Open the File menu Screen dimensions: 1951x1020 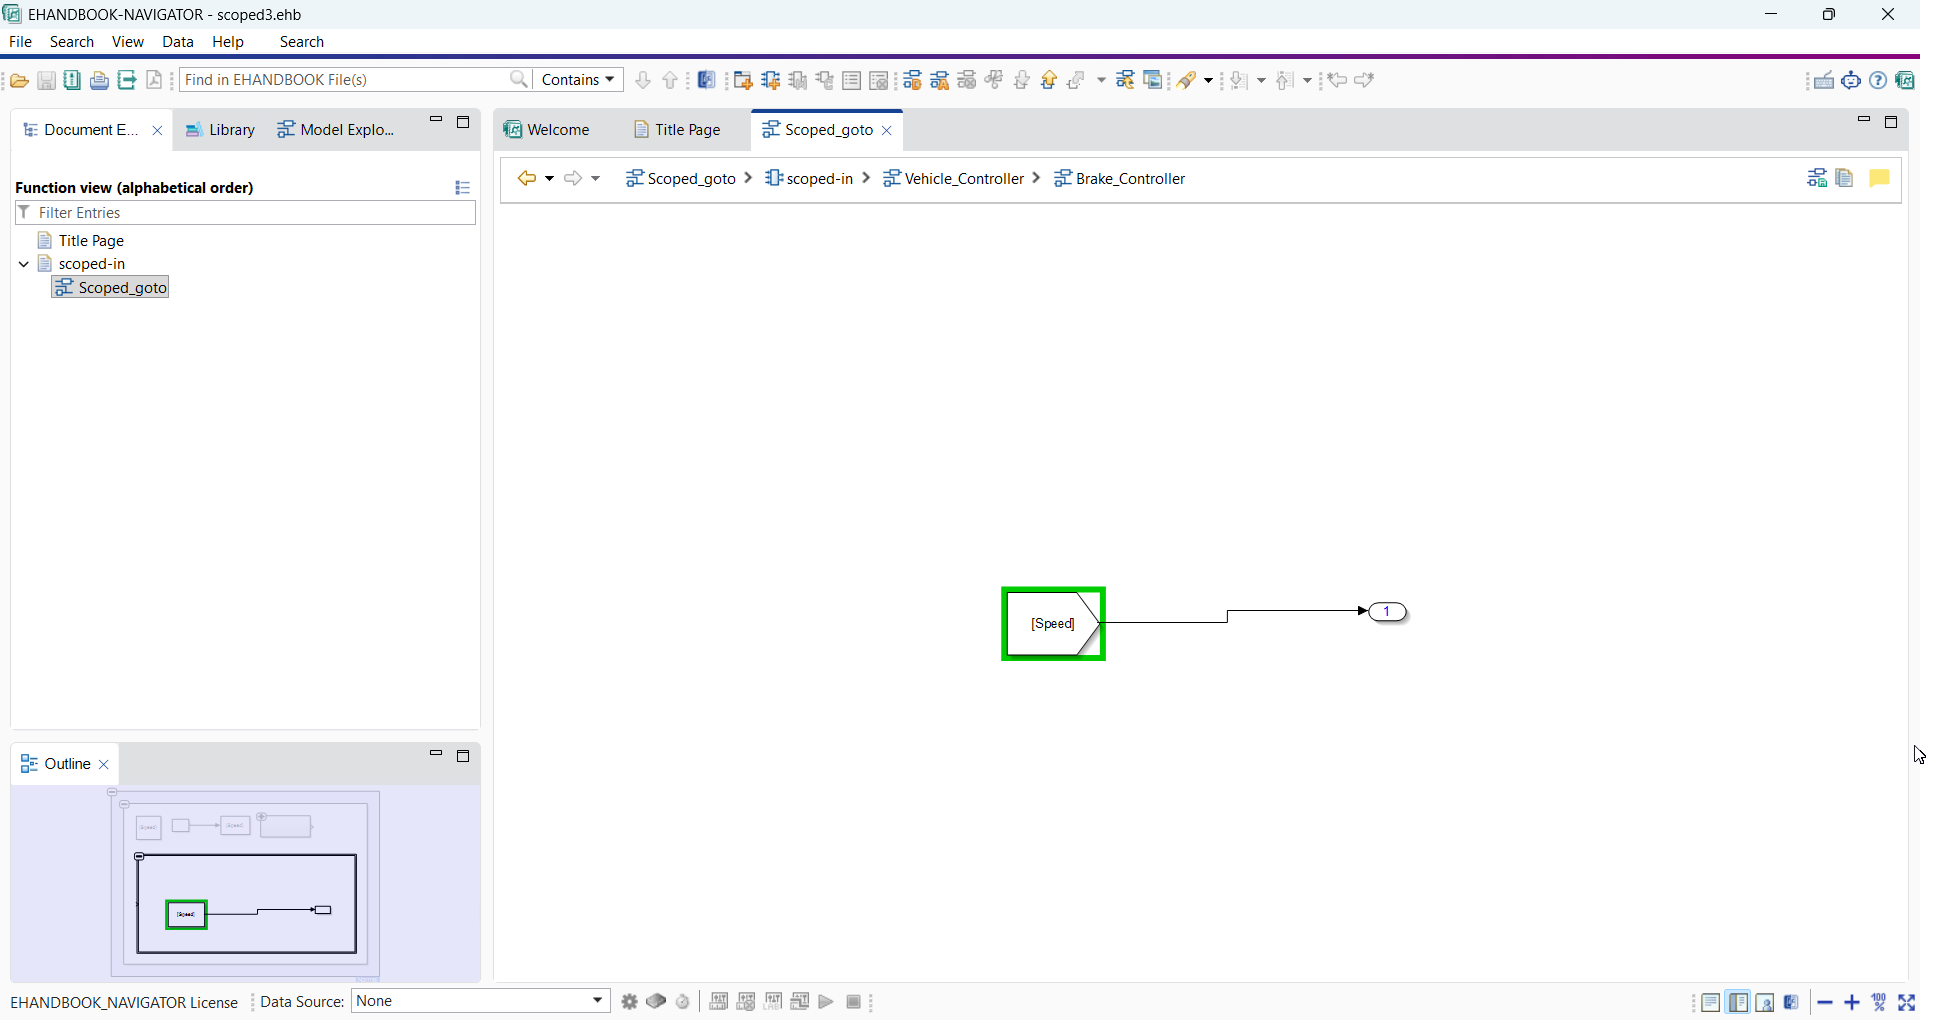(20, 41)
